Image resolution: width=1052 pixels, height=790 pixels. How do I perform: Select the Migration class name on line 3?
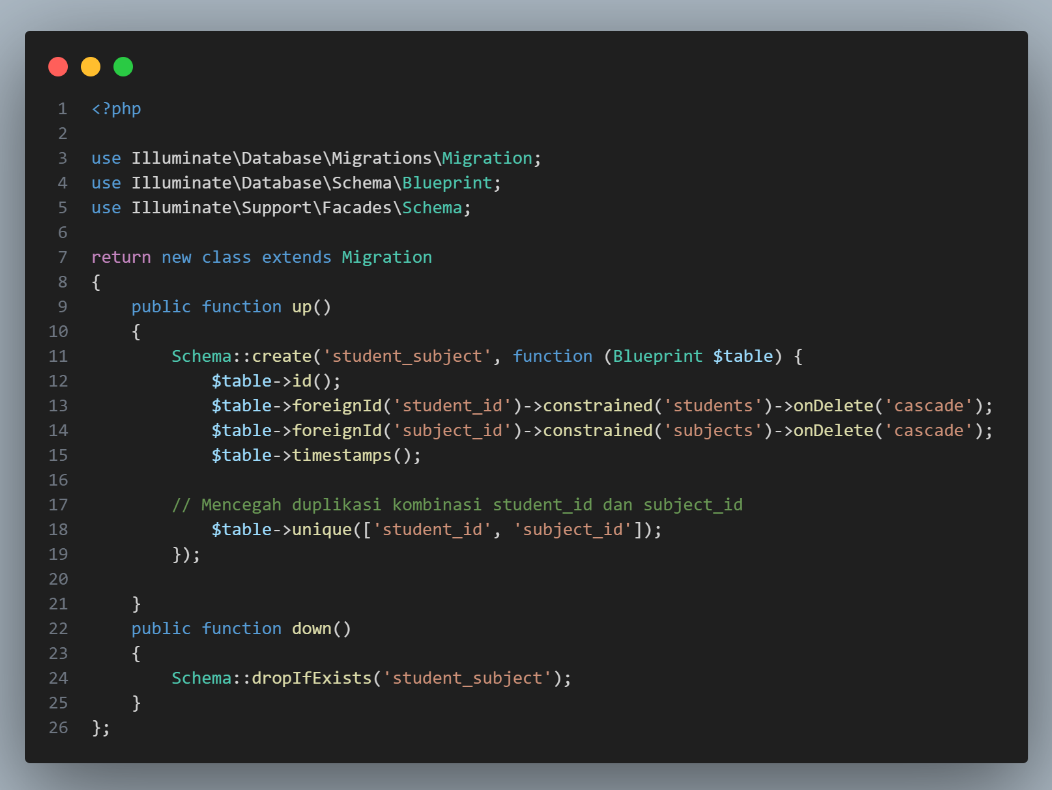(487, 157)
